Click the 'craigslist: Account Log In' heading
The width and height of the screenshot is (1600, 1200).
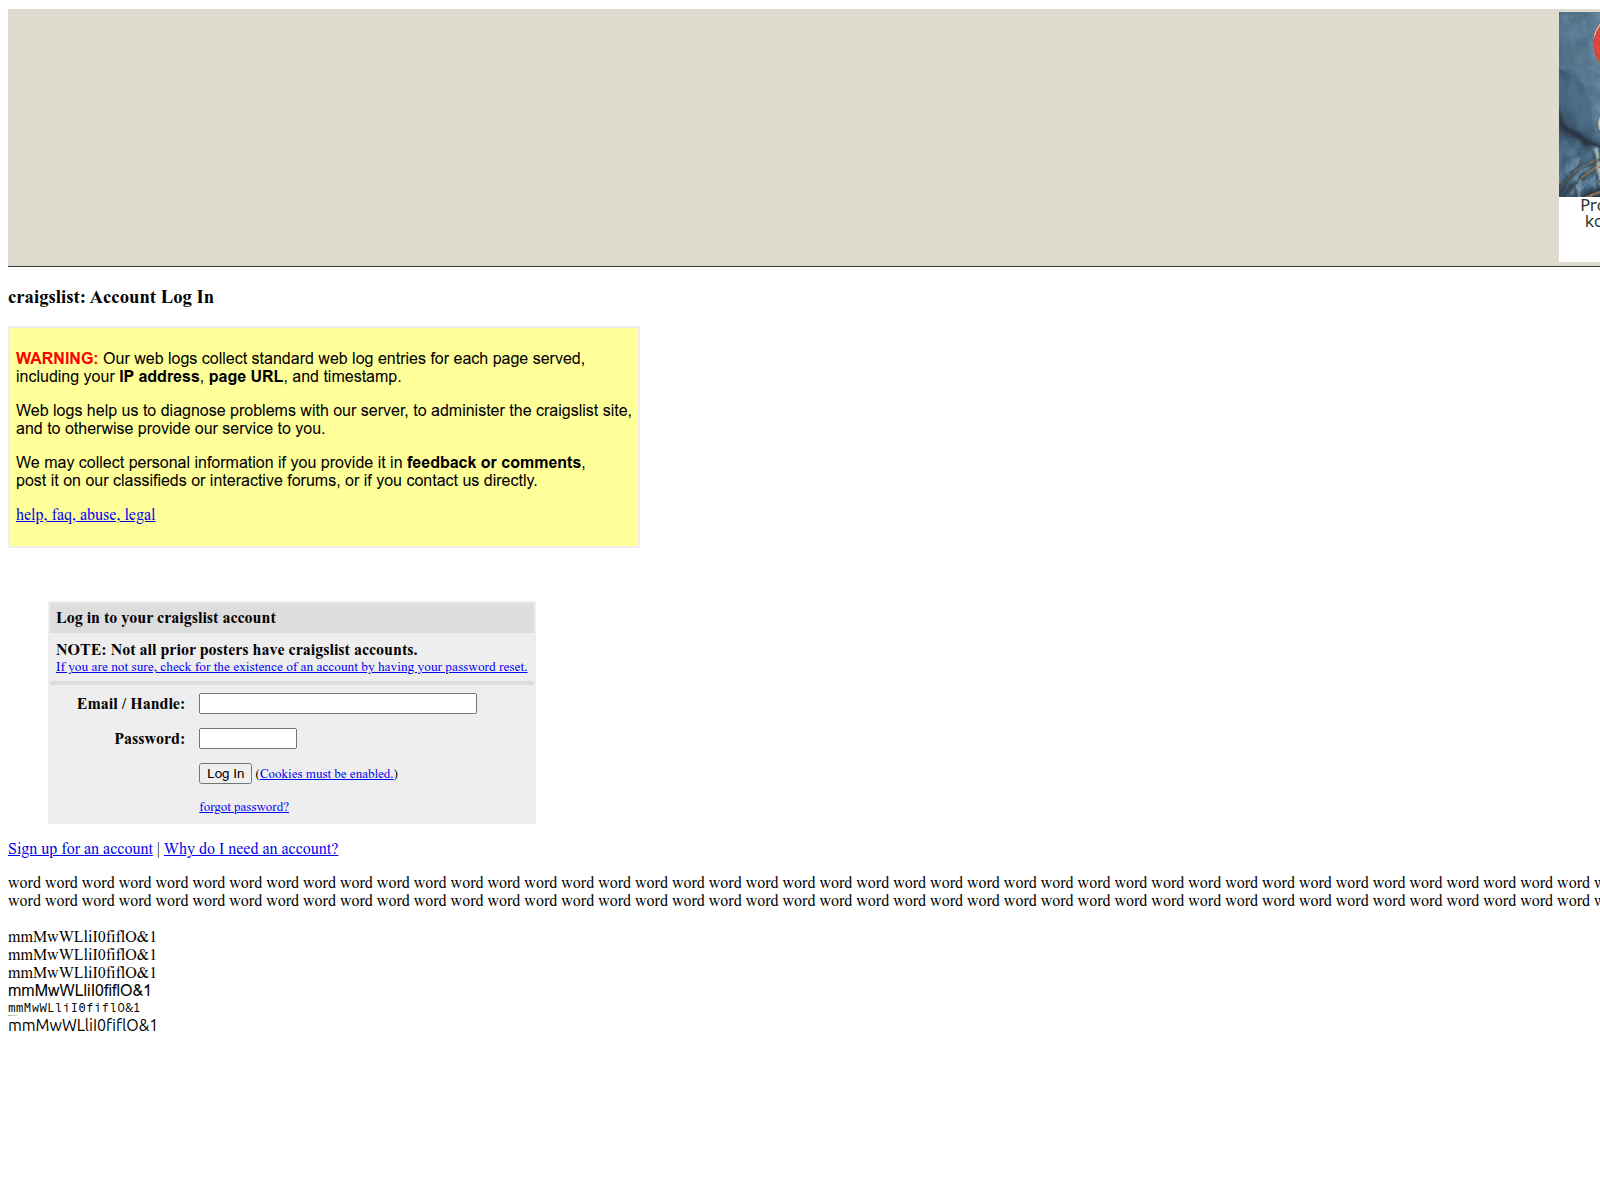click(x=111, y=297)
